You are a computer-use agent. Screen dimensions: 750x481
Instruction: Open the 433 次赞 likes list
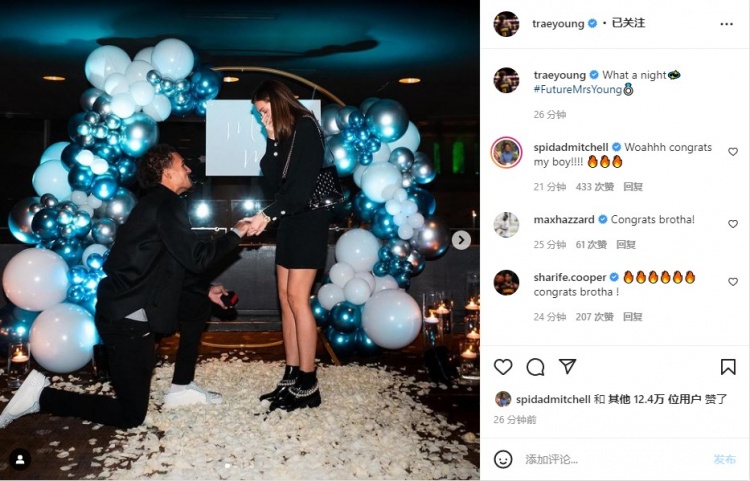point(595,186)
